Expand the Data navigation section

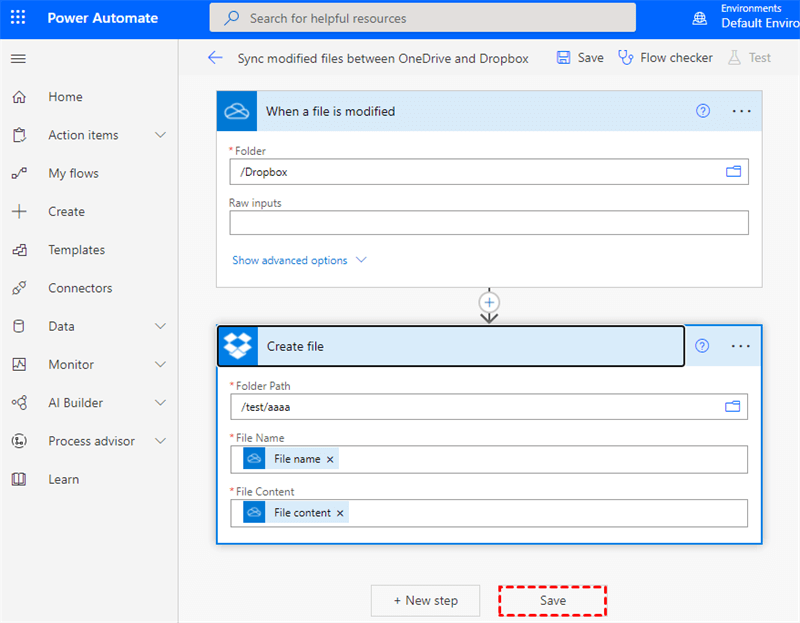click(x=160, y=326)
